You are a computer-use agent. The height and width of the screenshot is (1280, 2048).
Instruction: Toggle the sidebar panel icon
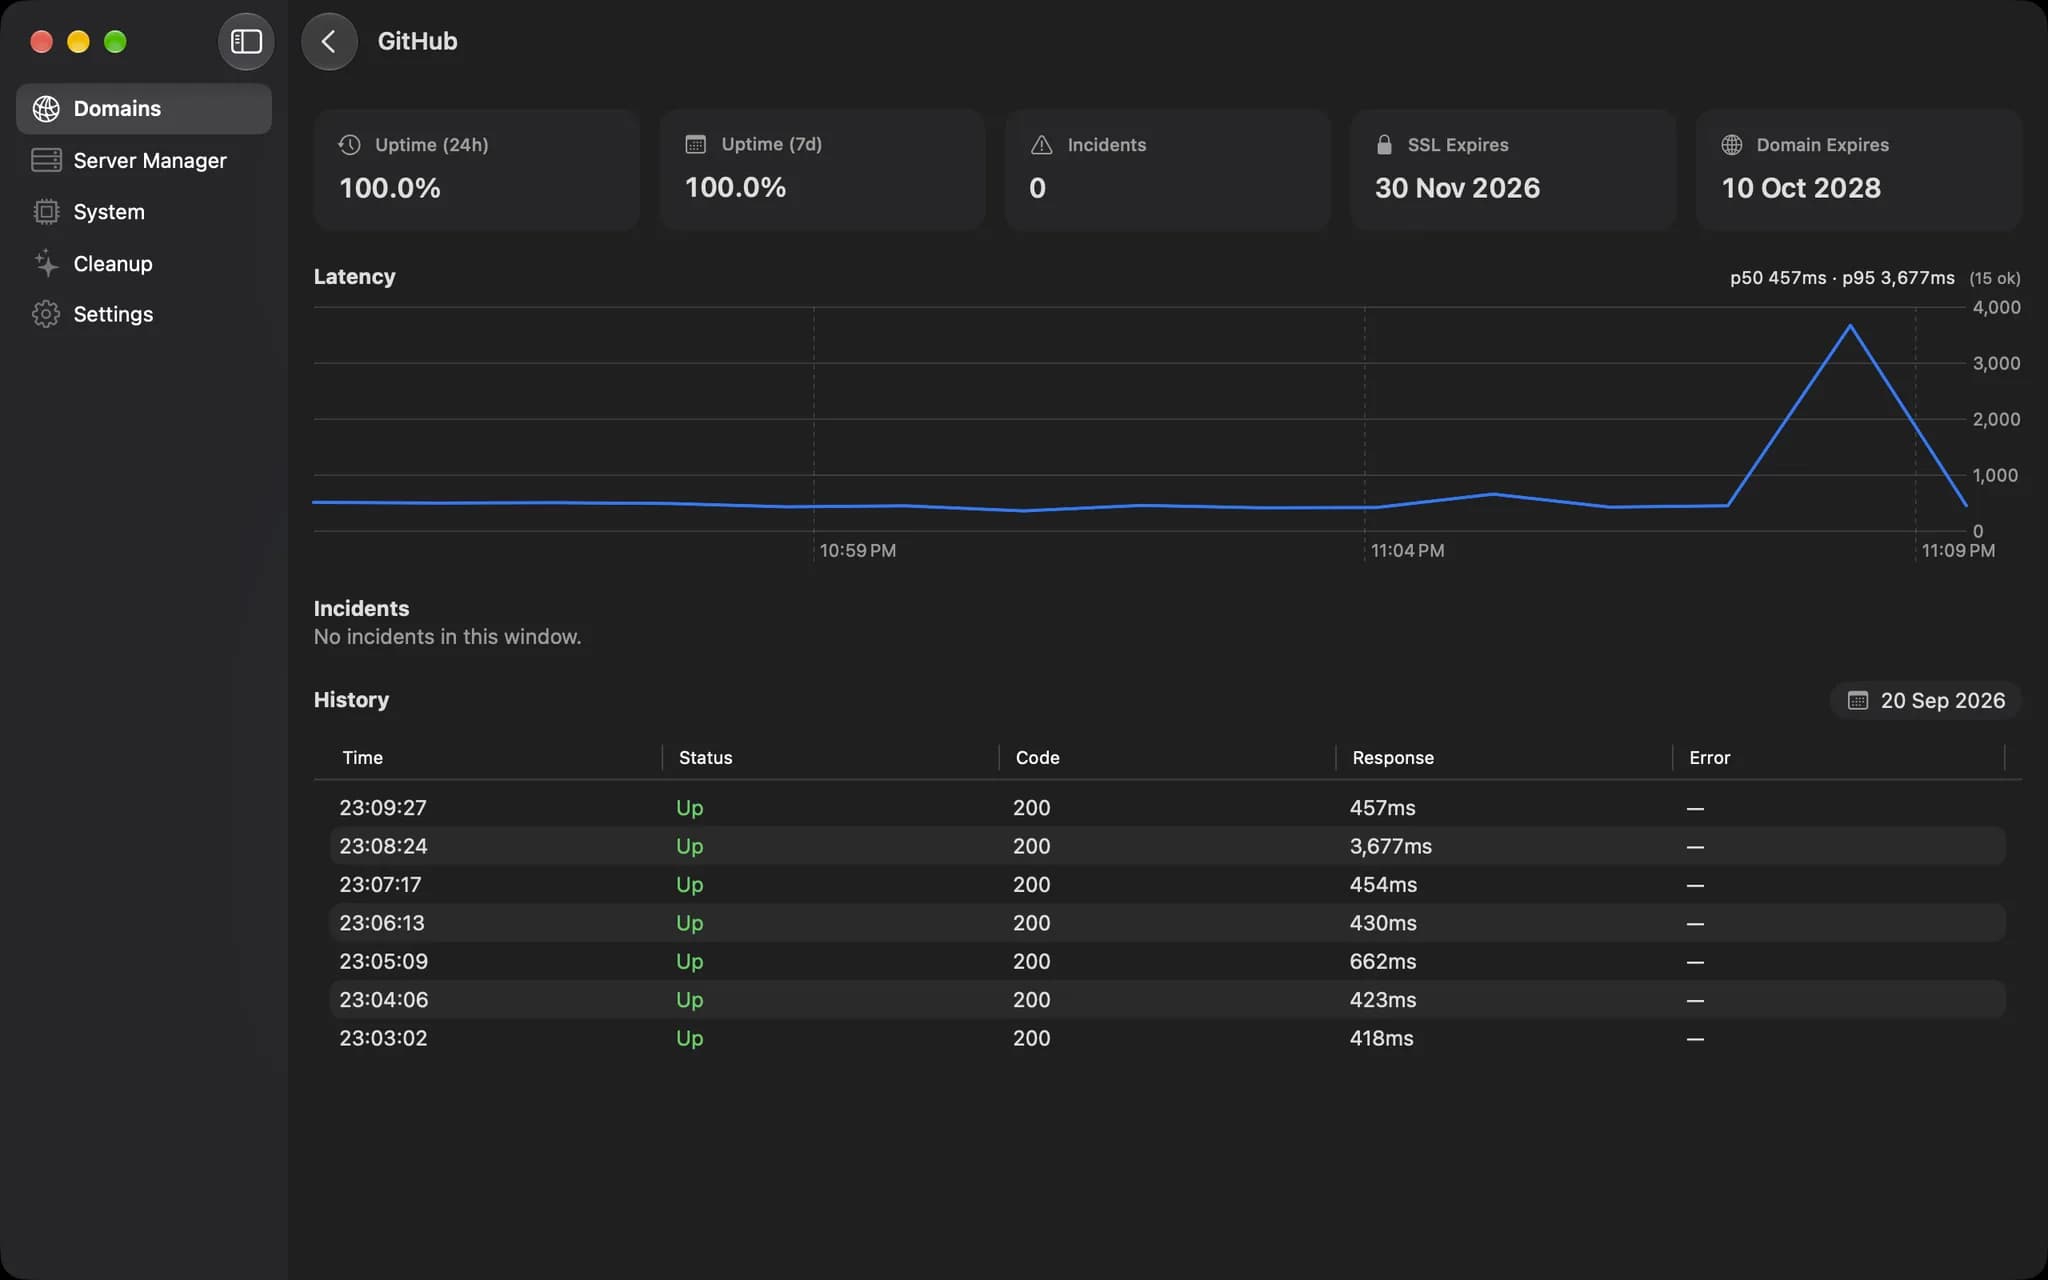246,41
